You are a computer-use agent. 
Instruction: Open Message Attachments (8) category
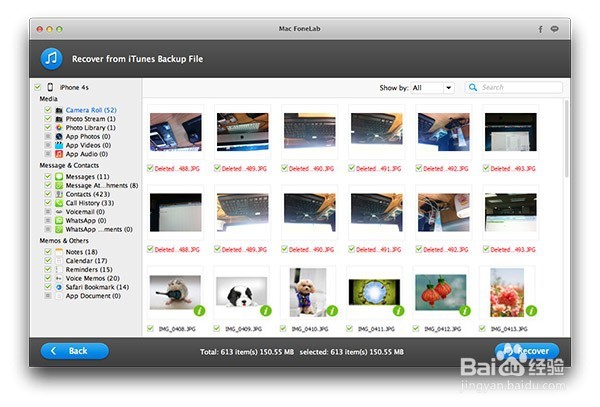pyautogui.click(x=102, y=186)
